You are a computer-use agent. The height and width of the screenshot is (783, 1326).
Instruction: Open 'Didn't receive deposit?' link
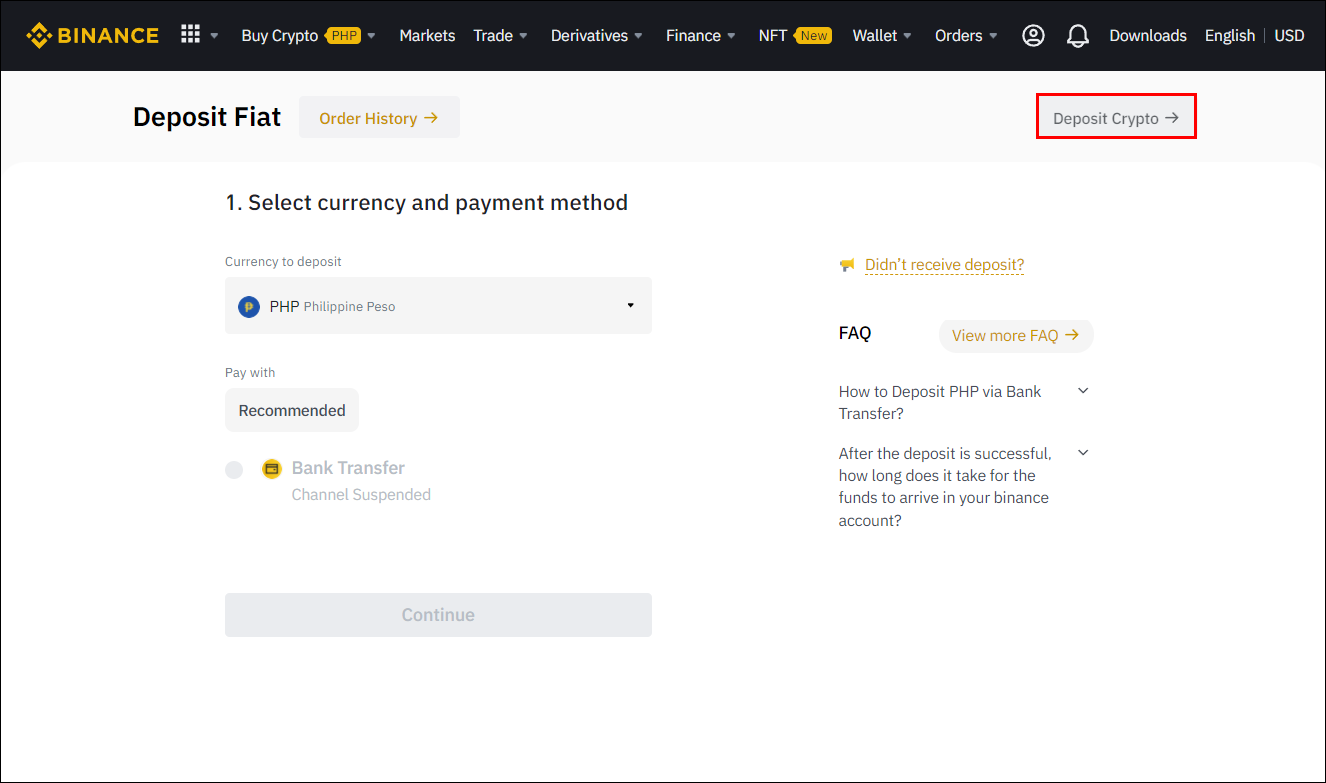point(943,264)
